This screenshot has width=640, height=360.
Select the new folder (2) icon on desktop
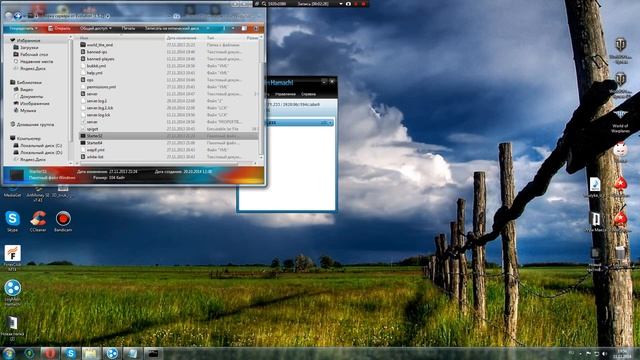coord(12,327)
